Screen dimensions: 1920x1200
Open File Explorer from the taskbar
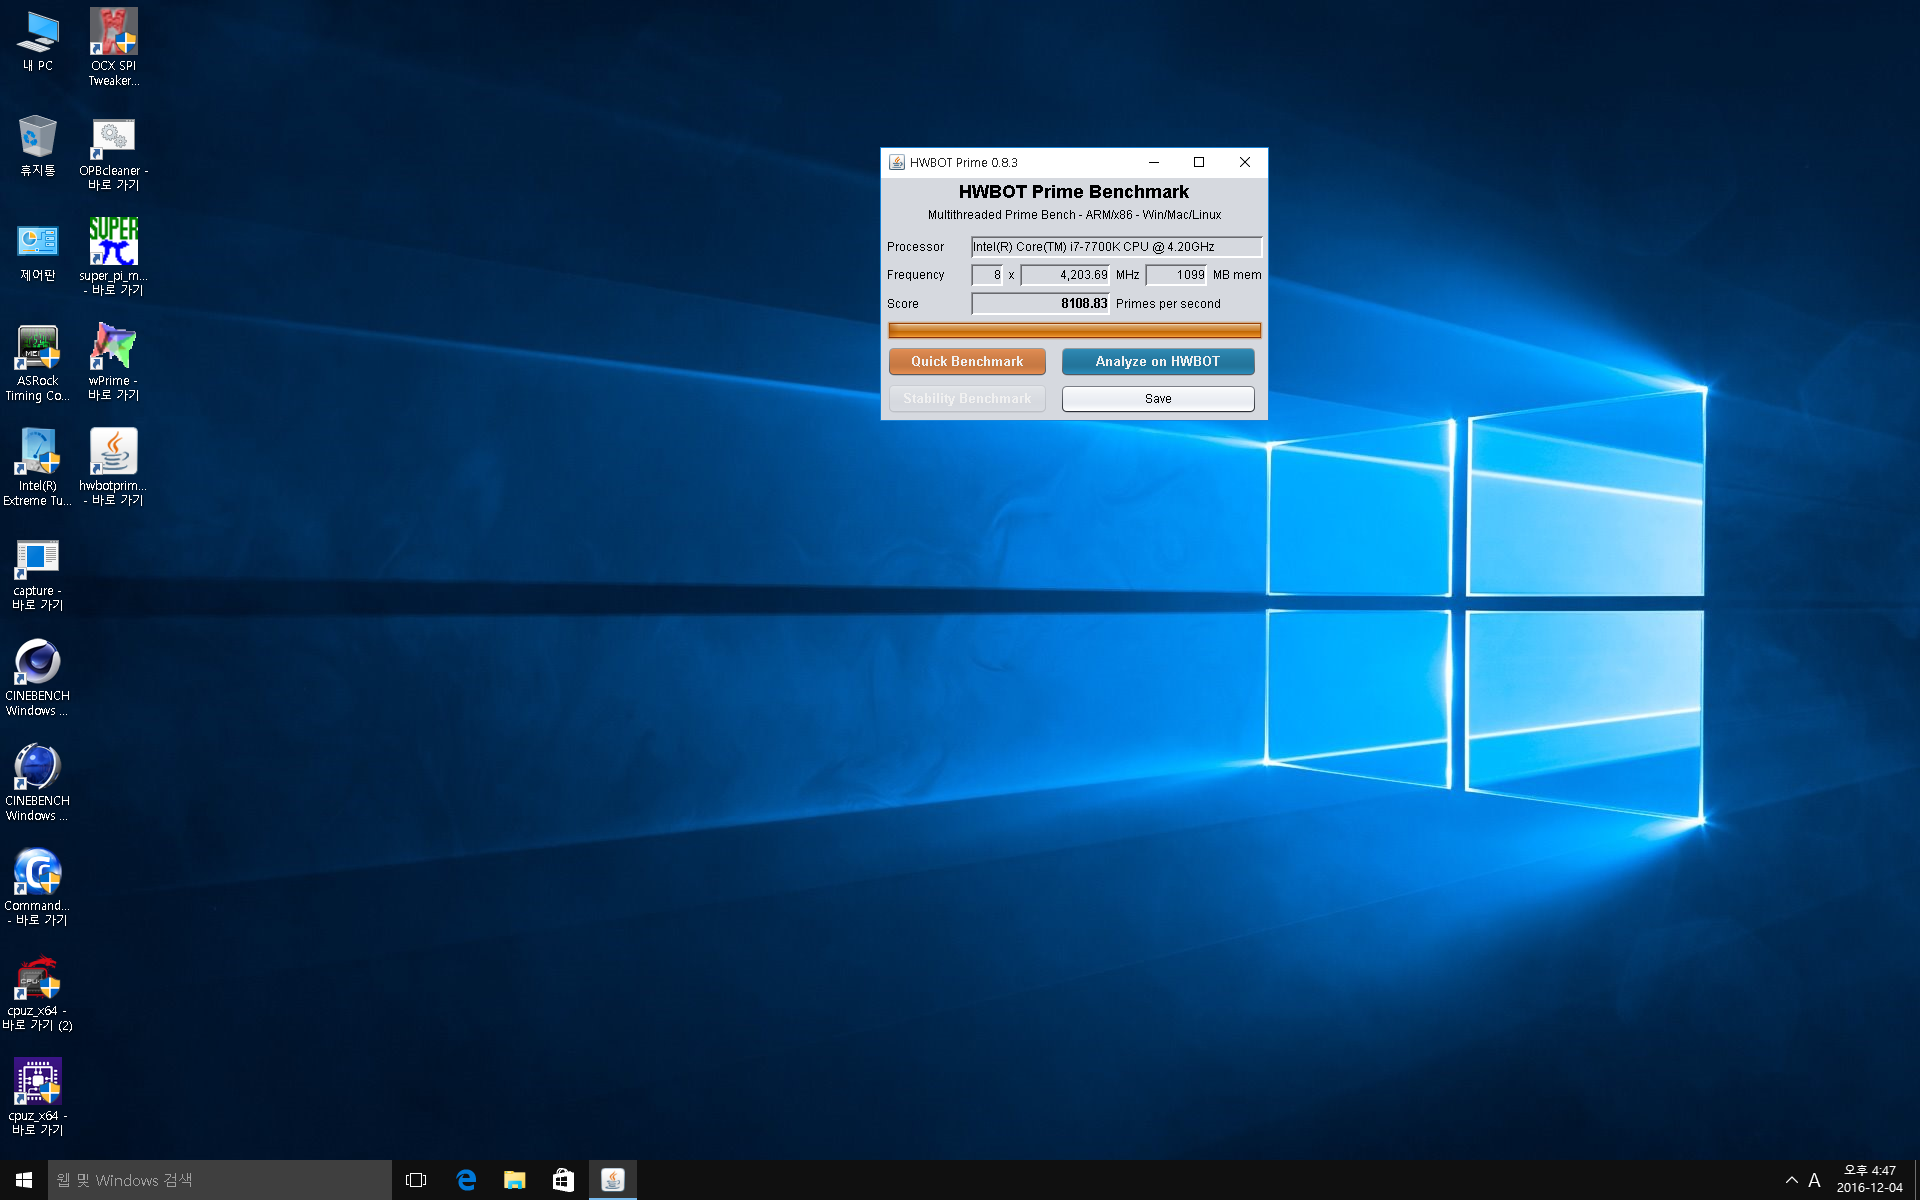[x=514, y=1180]
